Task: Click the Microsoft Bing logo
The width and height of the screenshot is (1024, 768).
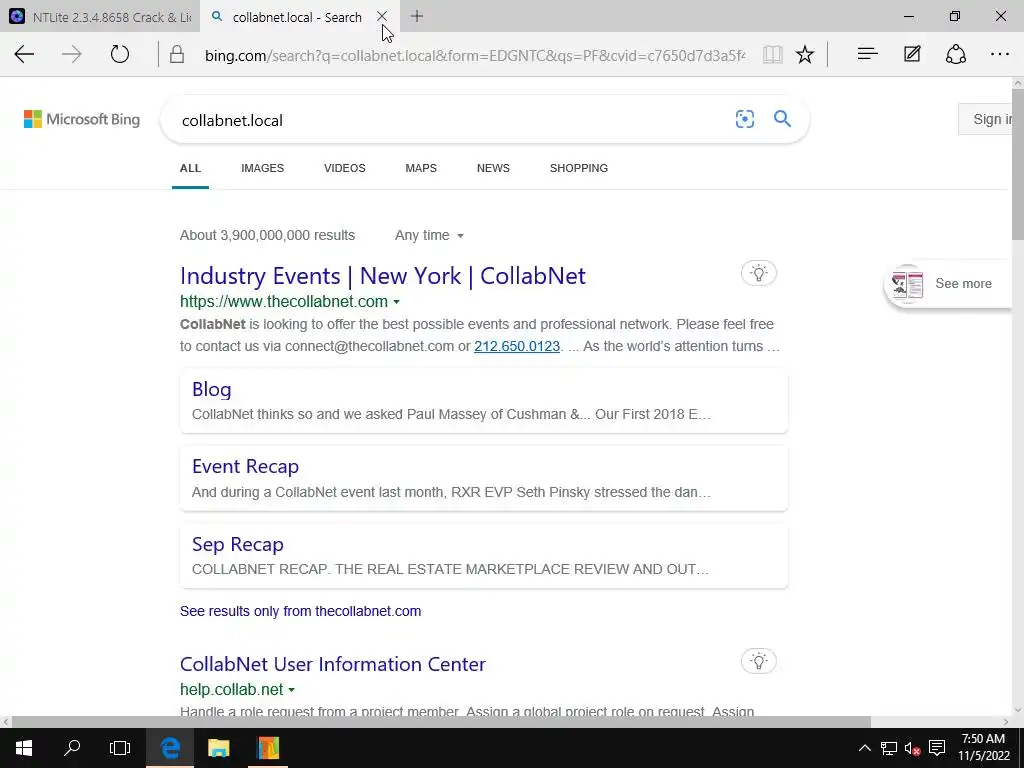Action: tap(82, 120)
